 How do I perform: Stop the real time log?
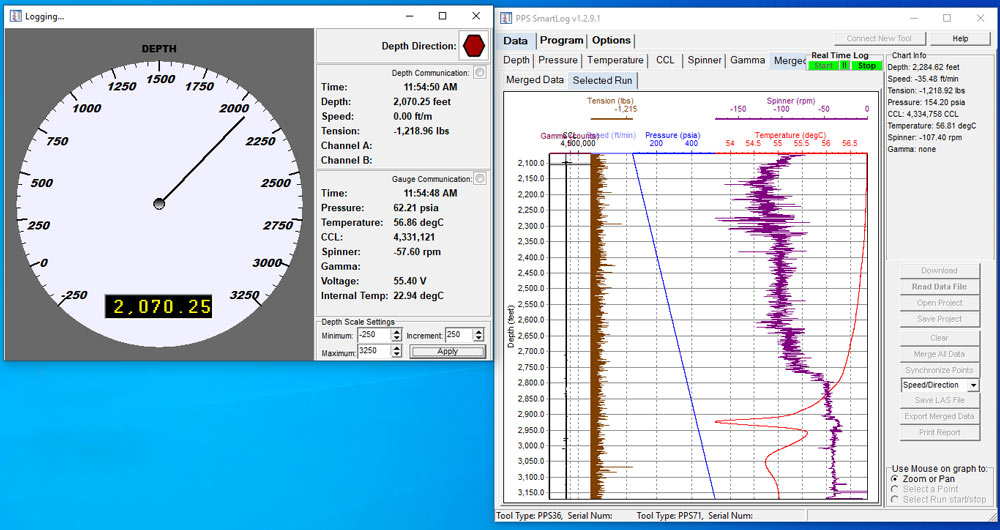[866, 65]
